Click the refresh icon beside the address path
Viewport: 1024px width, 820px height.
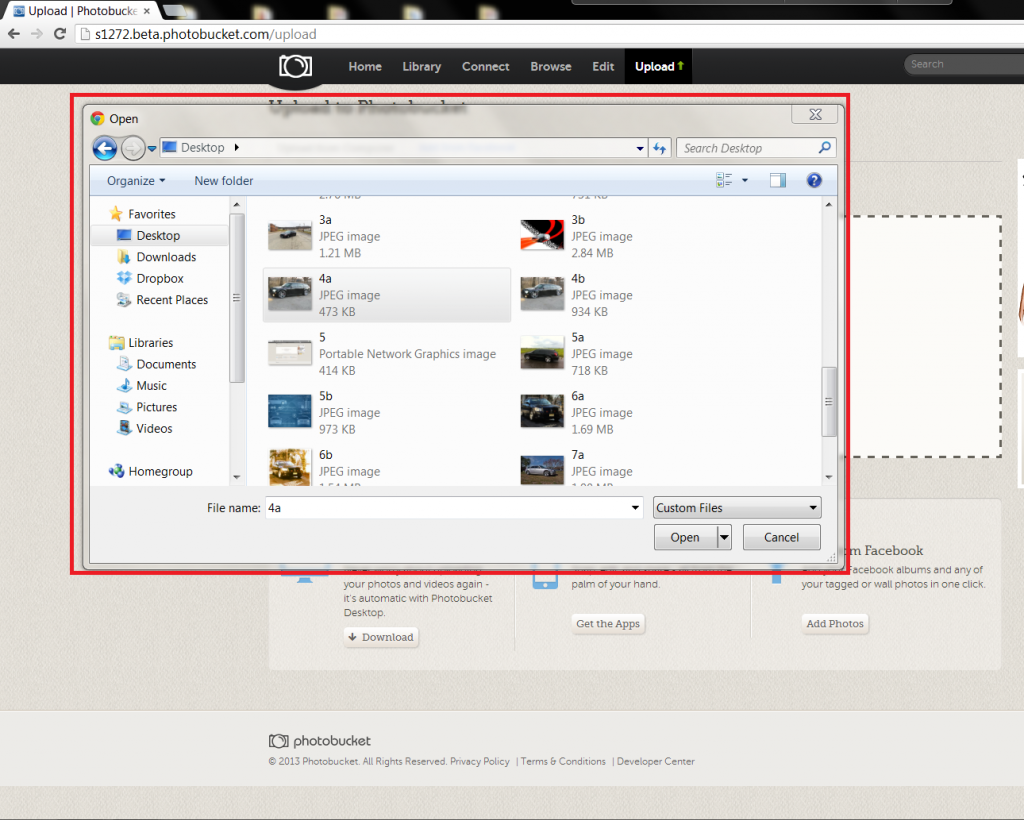pyautogui.click(x=660, y=148)
